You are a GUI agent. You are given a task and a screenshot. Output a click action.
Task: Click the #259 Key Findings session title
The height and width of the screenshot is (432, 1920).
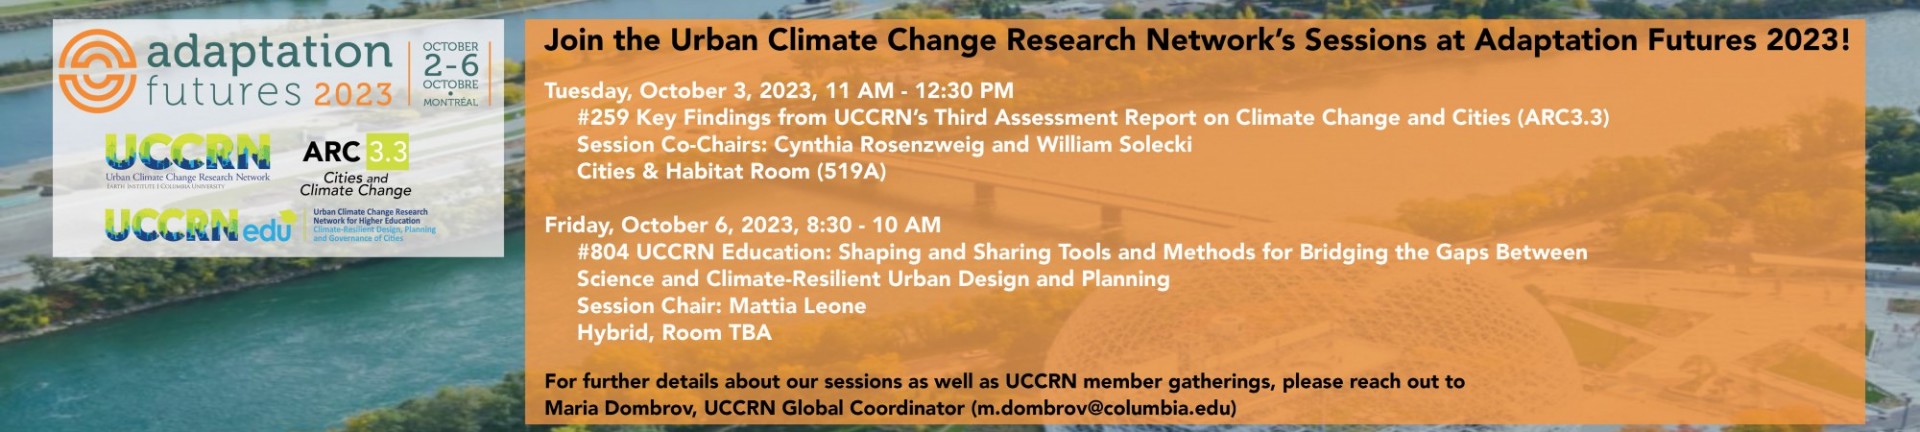[1093, 118]
